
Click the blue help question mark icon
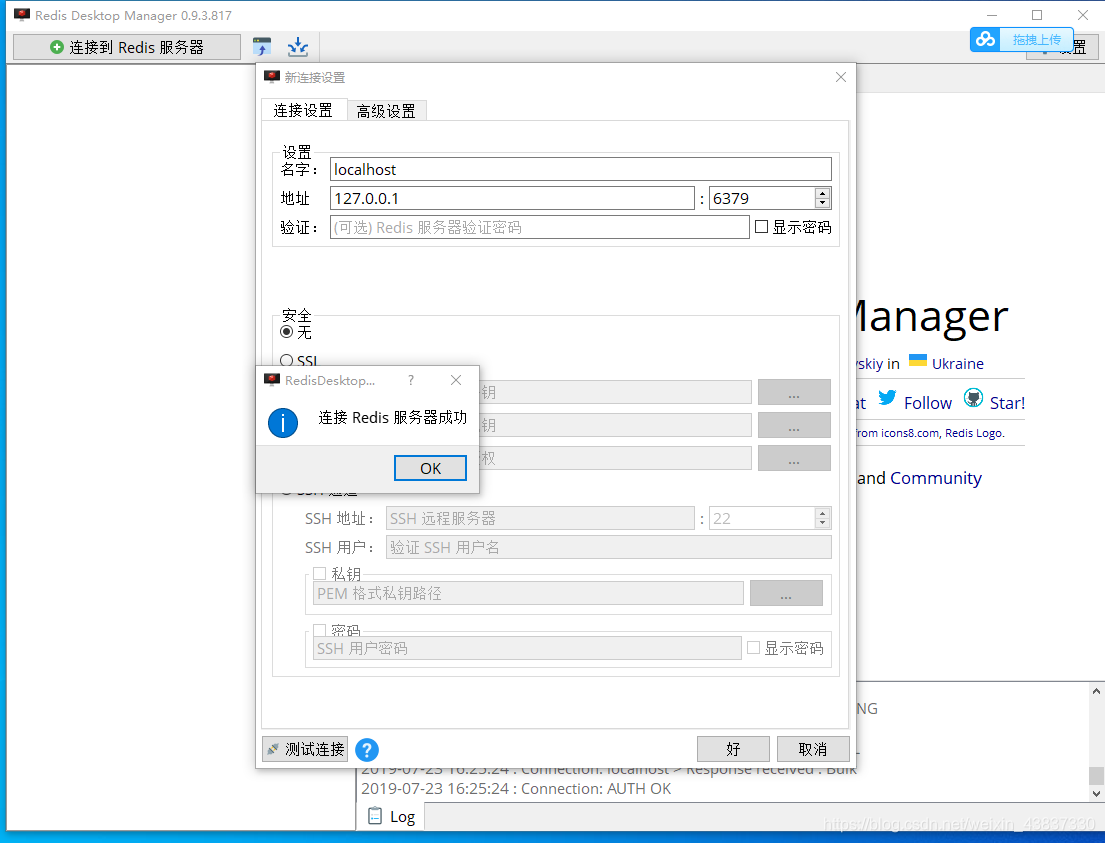click(x=366, y=749)
